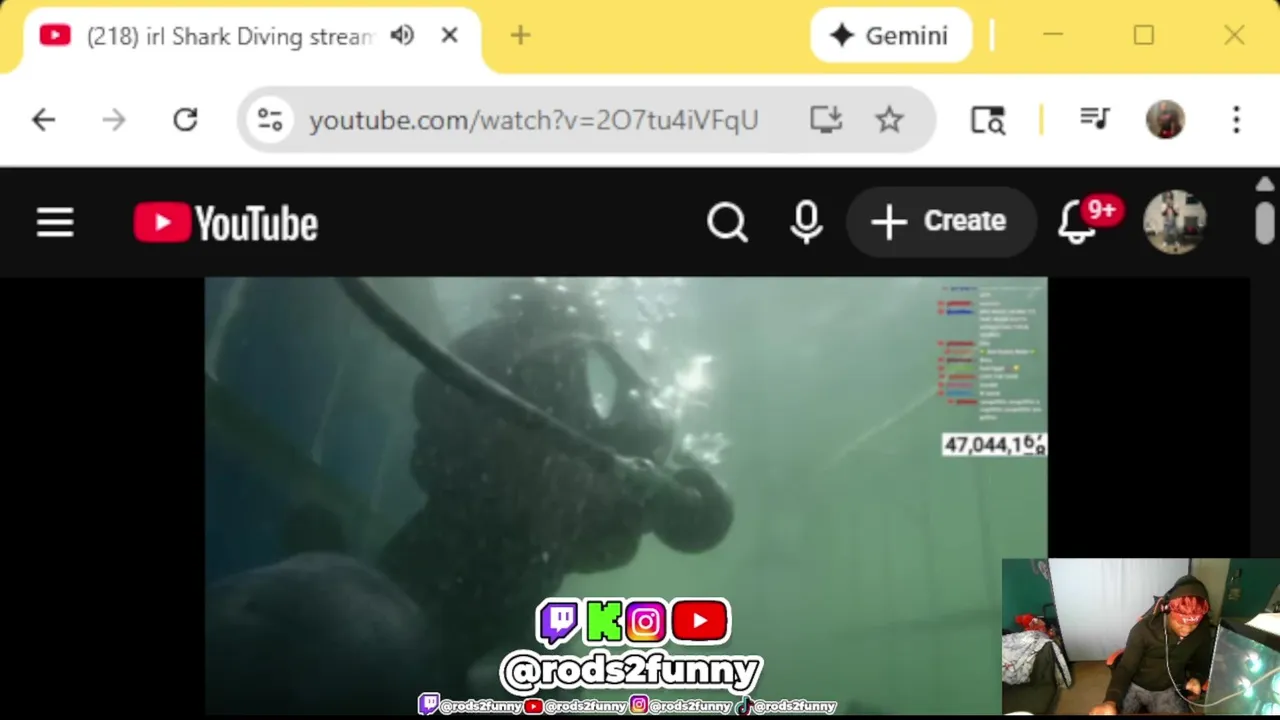This screenshot has width=1280, height=720.
Task: Open the YouTube hamburger guide menu
Action: point(55,222)
